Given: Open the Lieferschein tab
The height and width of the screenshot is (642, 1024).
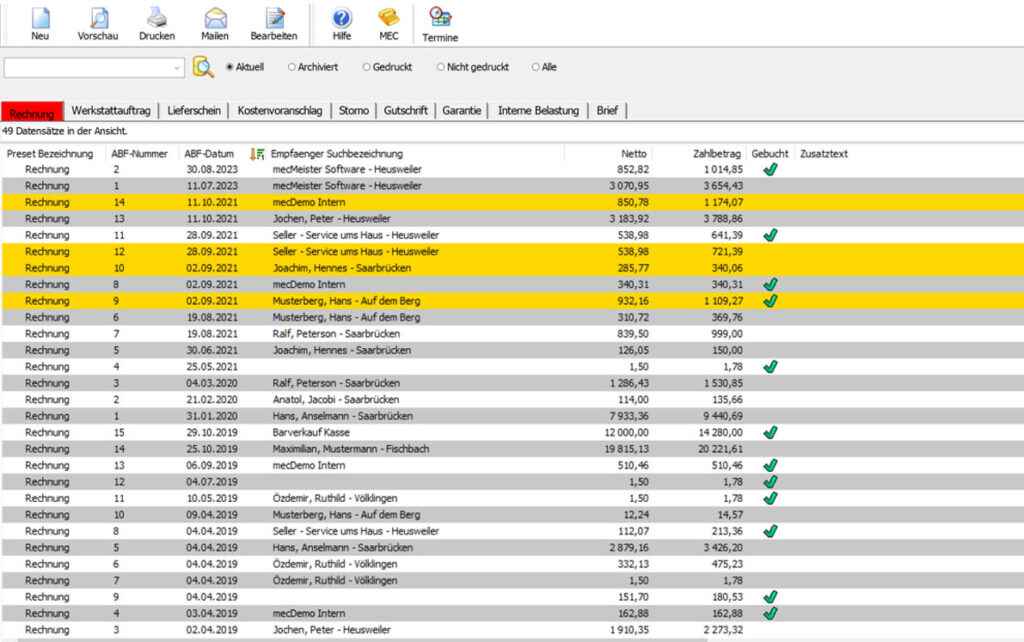Looking at the screenshot, I should pos(194,111).
